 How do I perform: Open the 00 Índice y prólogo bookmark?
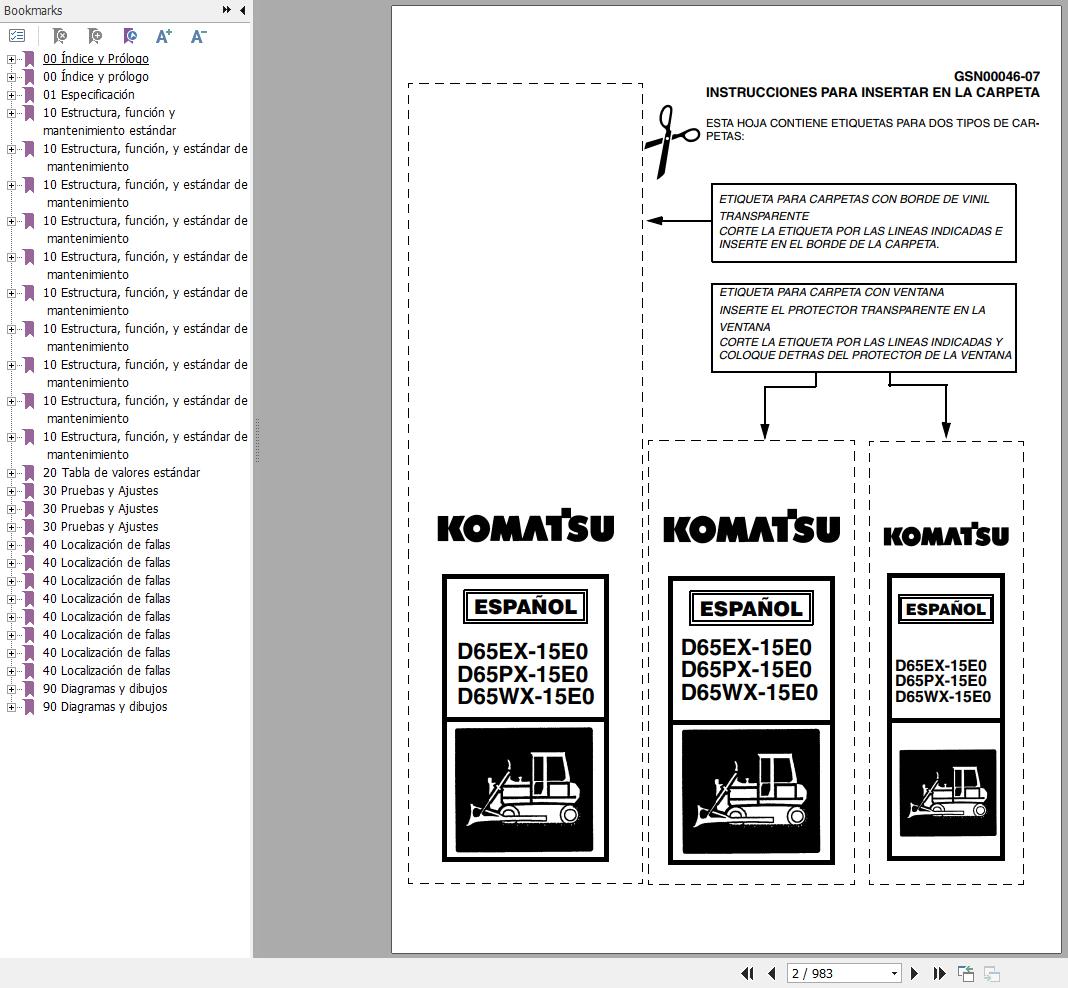(x=95, y=76)
